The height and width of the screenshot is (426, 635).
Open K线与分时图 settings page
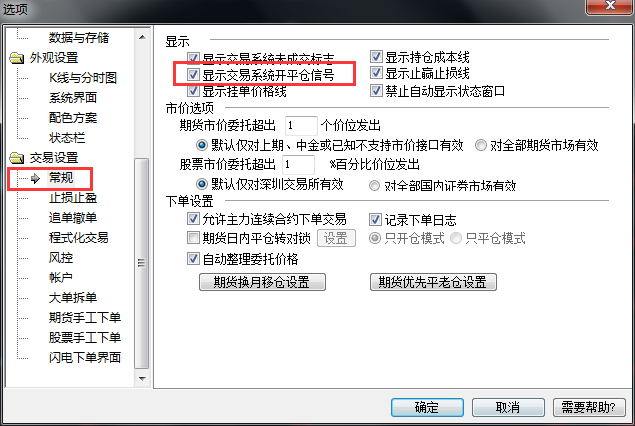tap(83, 78)
